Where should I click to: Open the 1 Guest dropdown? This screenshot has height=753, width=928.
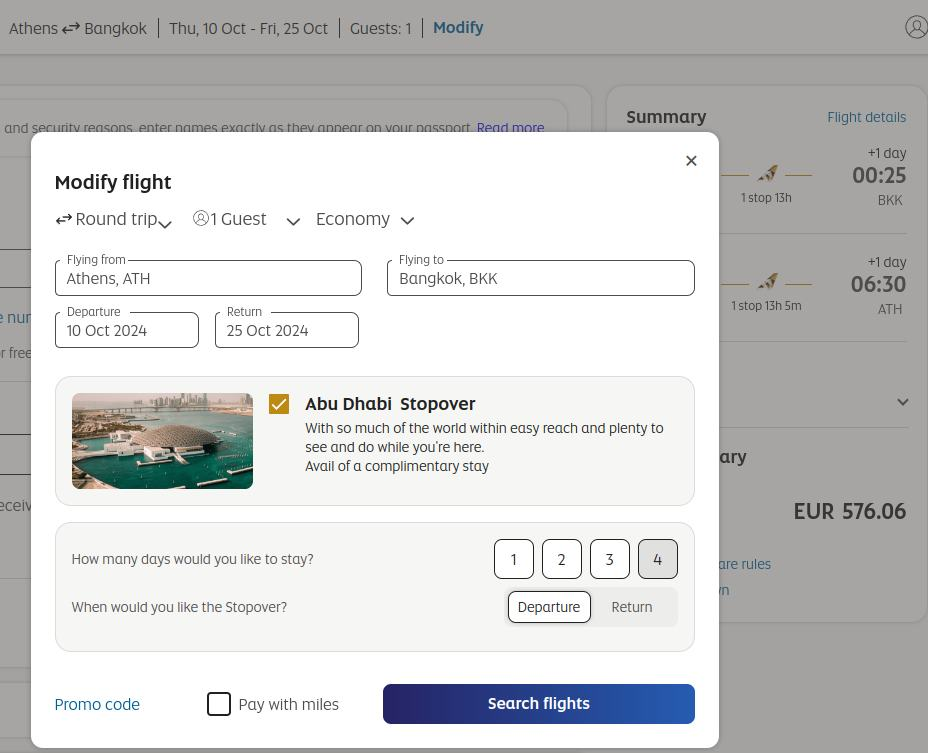(x=246, y=219)
